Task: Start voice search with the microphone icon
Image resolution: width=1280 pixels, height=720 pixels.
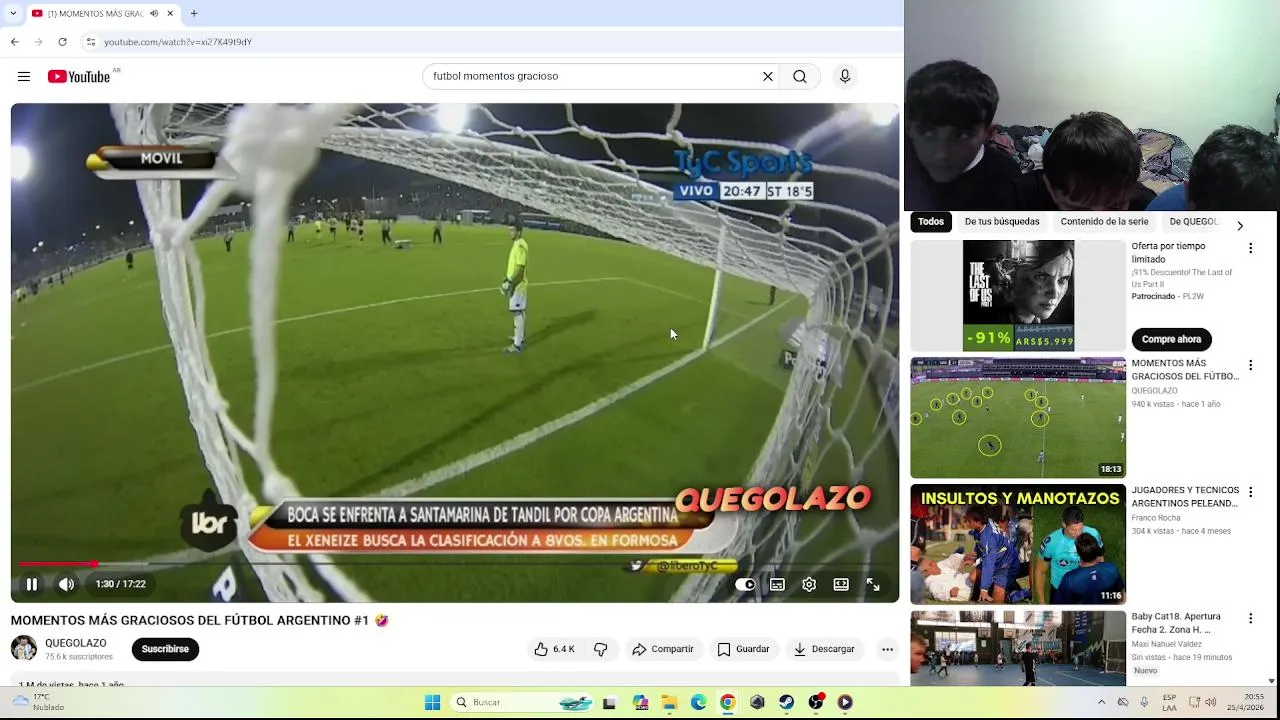Action: pos(845,76)
